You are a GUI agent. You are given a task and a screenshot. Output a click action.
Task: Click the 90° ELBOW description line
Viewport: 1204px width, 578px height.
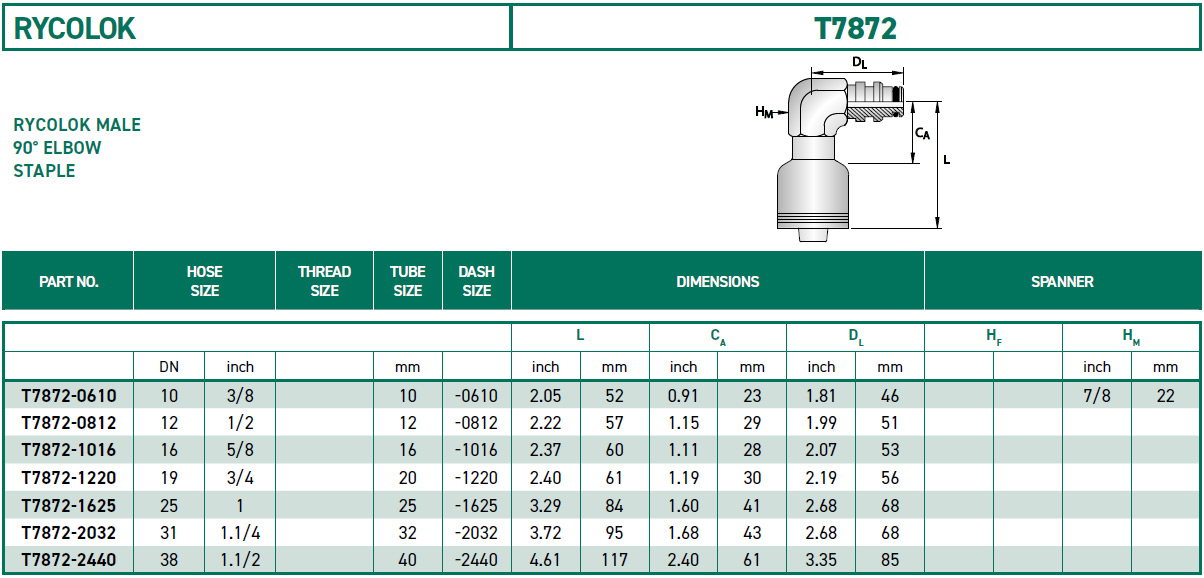tap(57, 148)
